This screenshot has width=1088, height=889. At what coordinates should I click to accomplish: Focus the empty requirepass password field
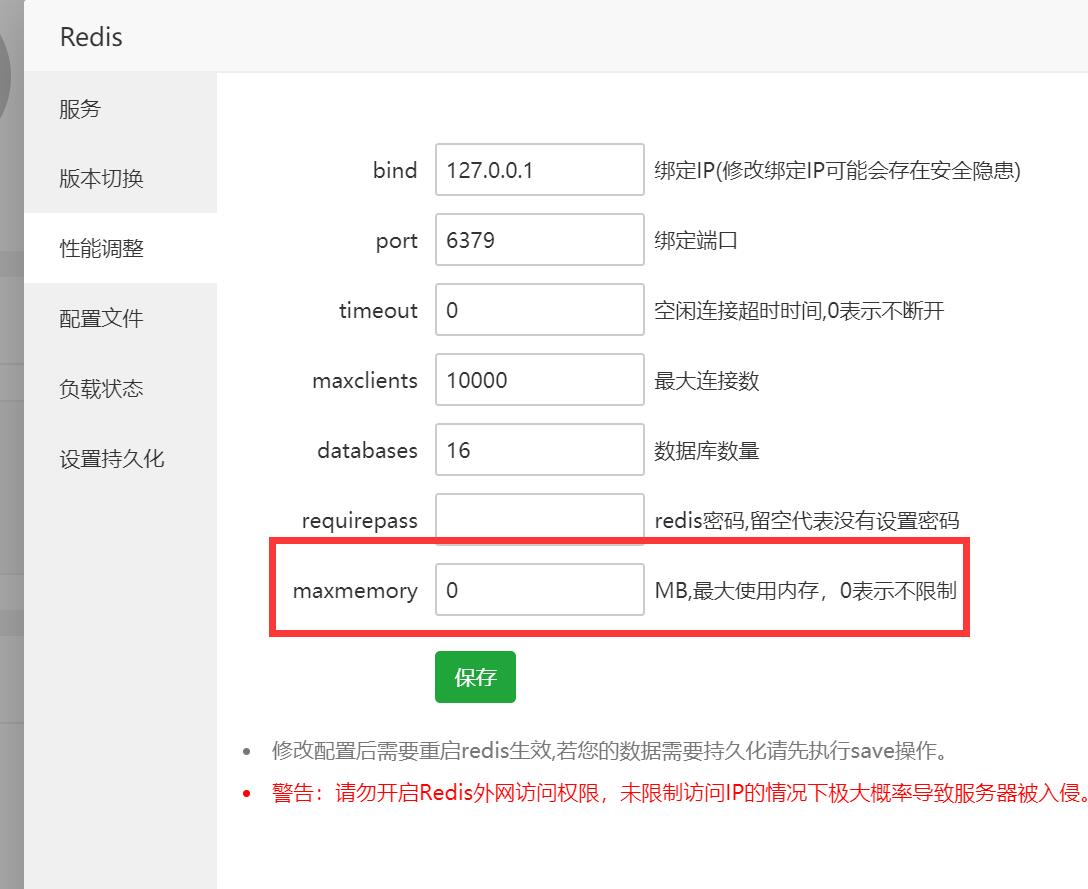point(540,519)
